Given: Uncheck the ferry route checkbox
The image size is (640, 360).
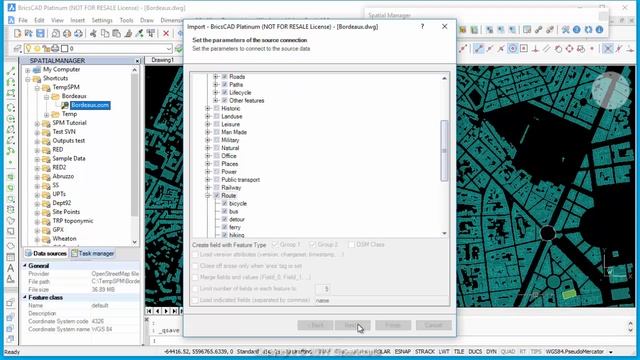Looking at the screenshot, I should (x=224, y=227).
